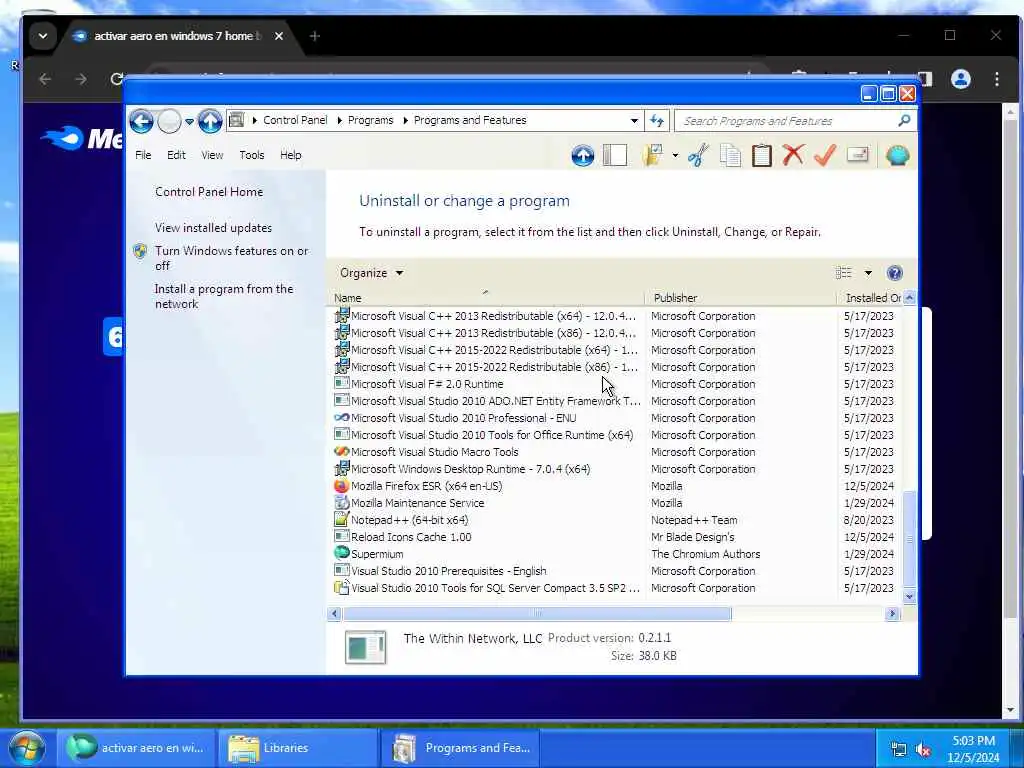The image size is (1024, 768).
Task: Open the view options dropdown arrow
Action: (868, 273)
